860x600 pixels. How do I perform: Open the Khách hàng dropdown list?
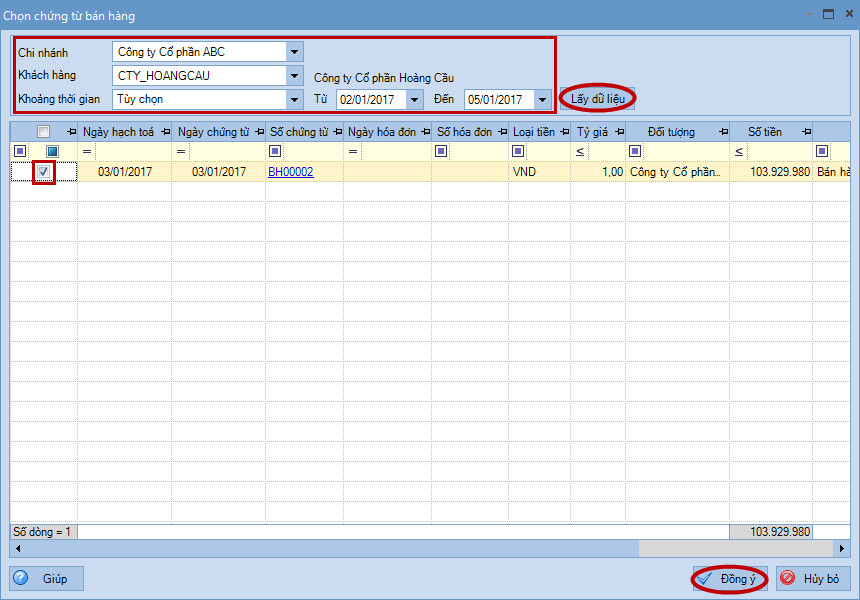[293, 75]
